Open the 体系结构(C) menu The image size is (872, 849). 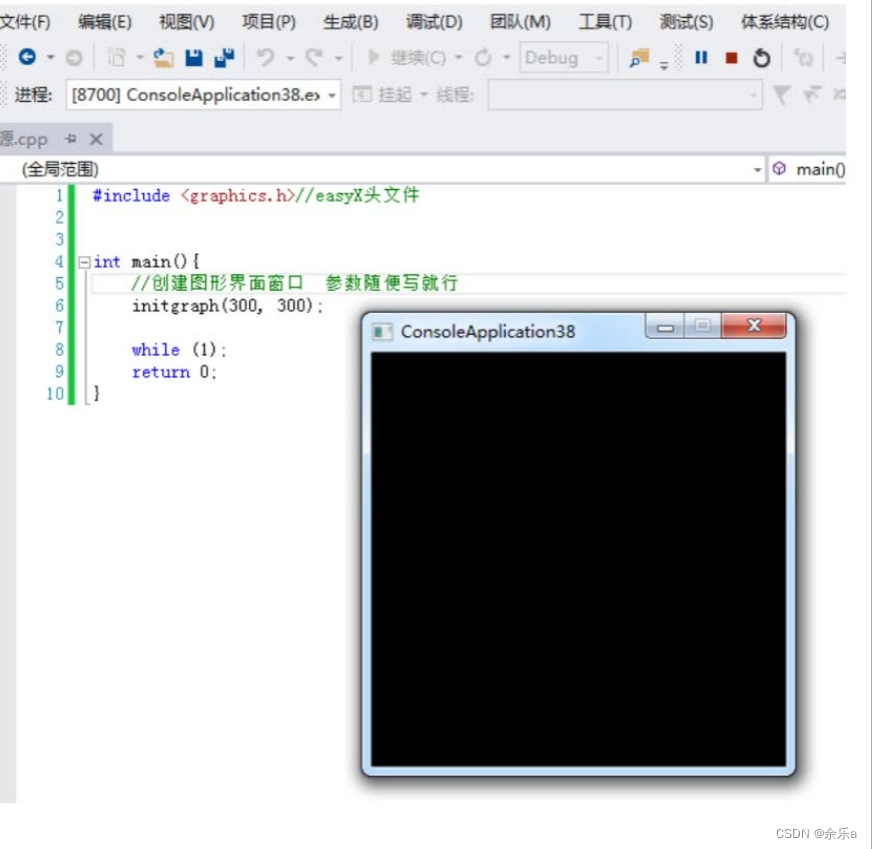[x=785, y=22]
